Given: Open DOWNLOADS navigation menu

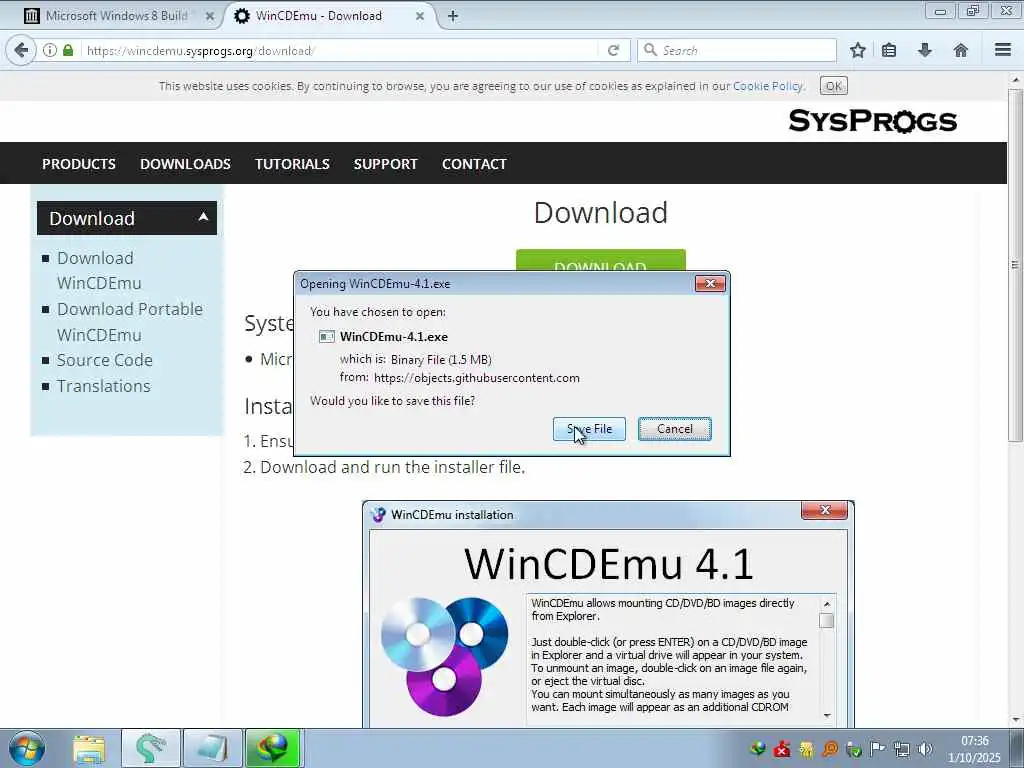Looking at the screenshot, I should pos(185,164).
